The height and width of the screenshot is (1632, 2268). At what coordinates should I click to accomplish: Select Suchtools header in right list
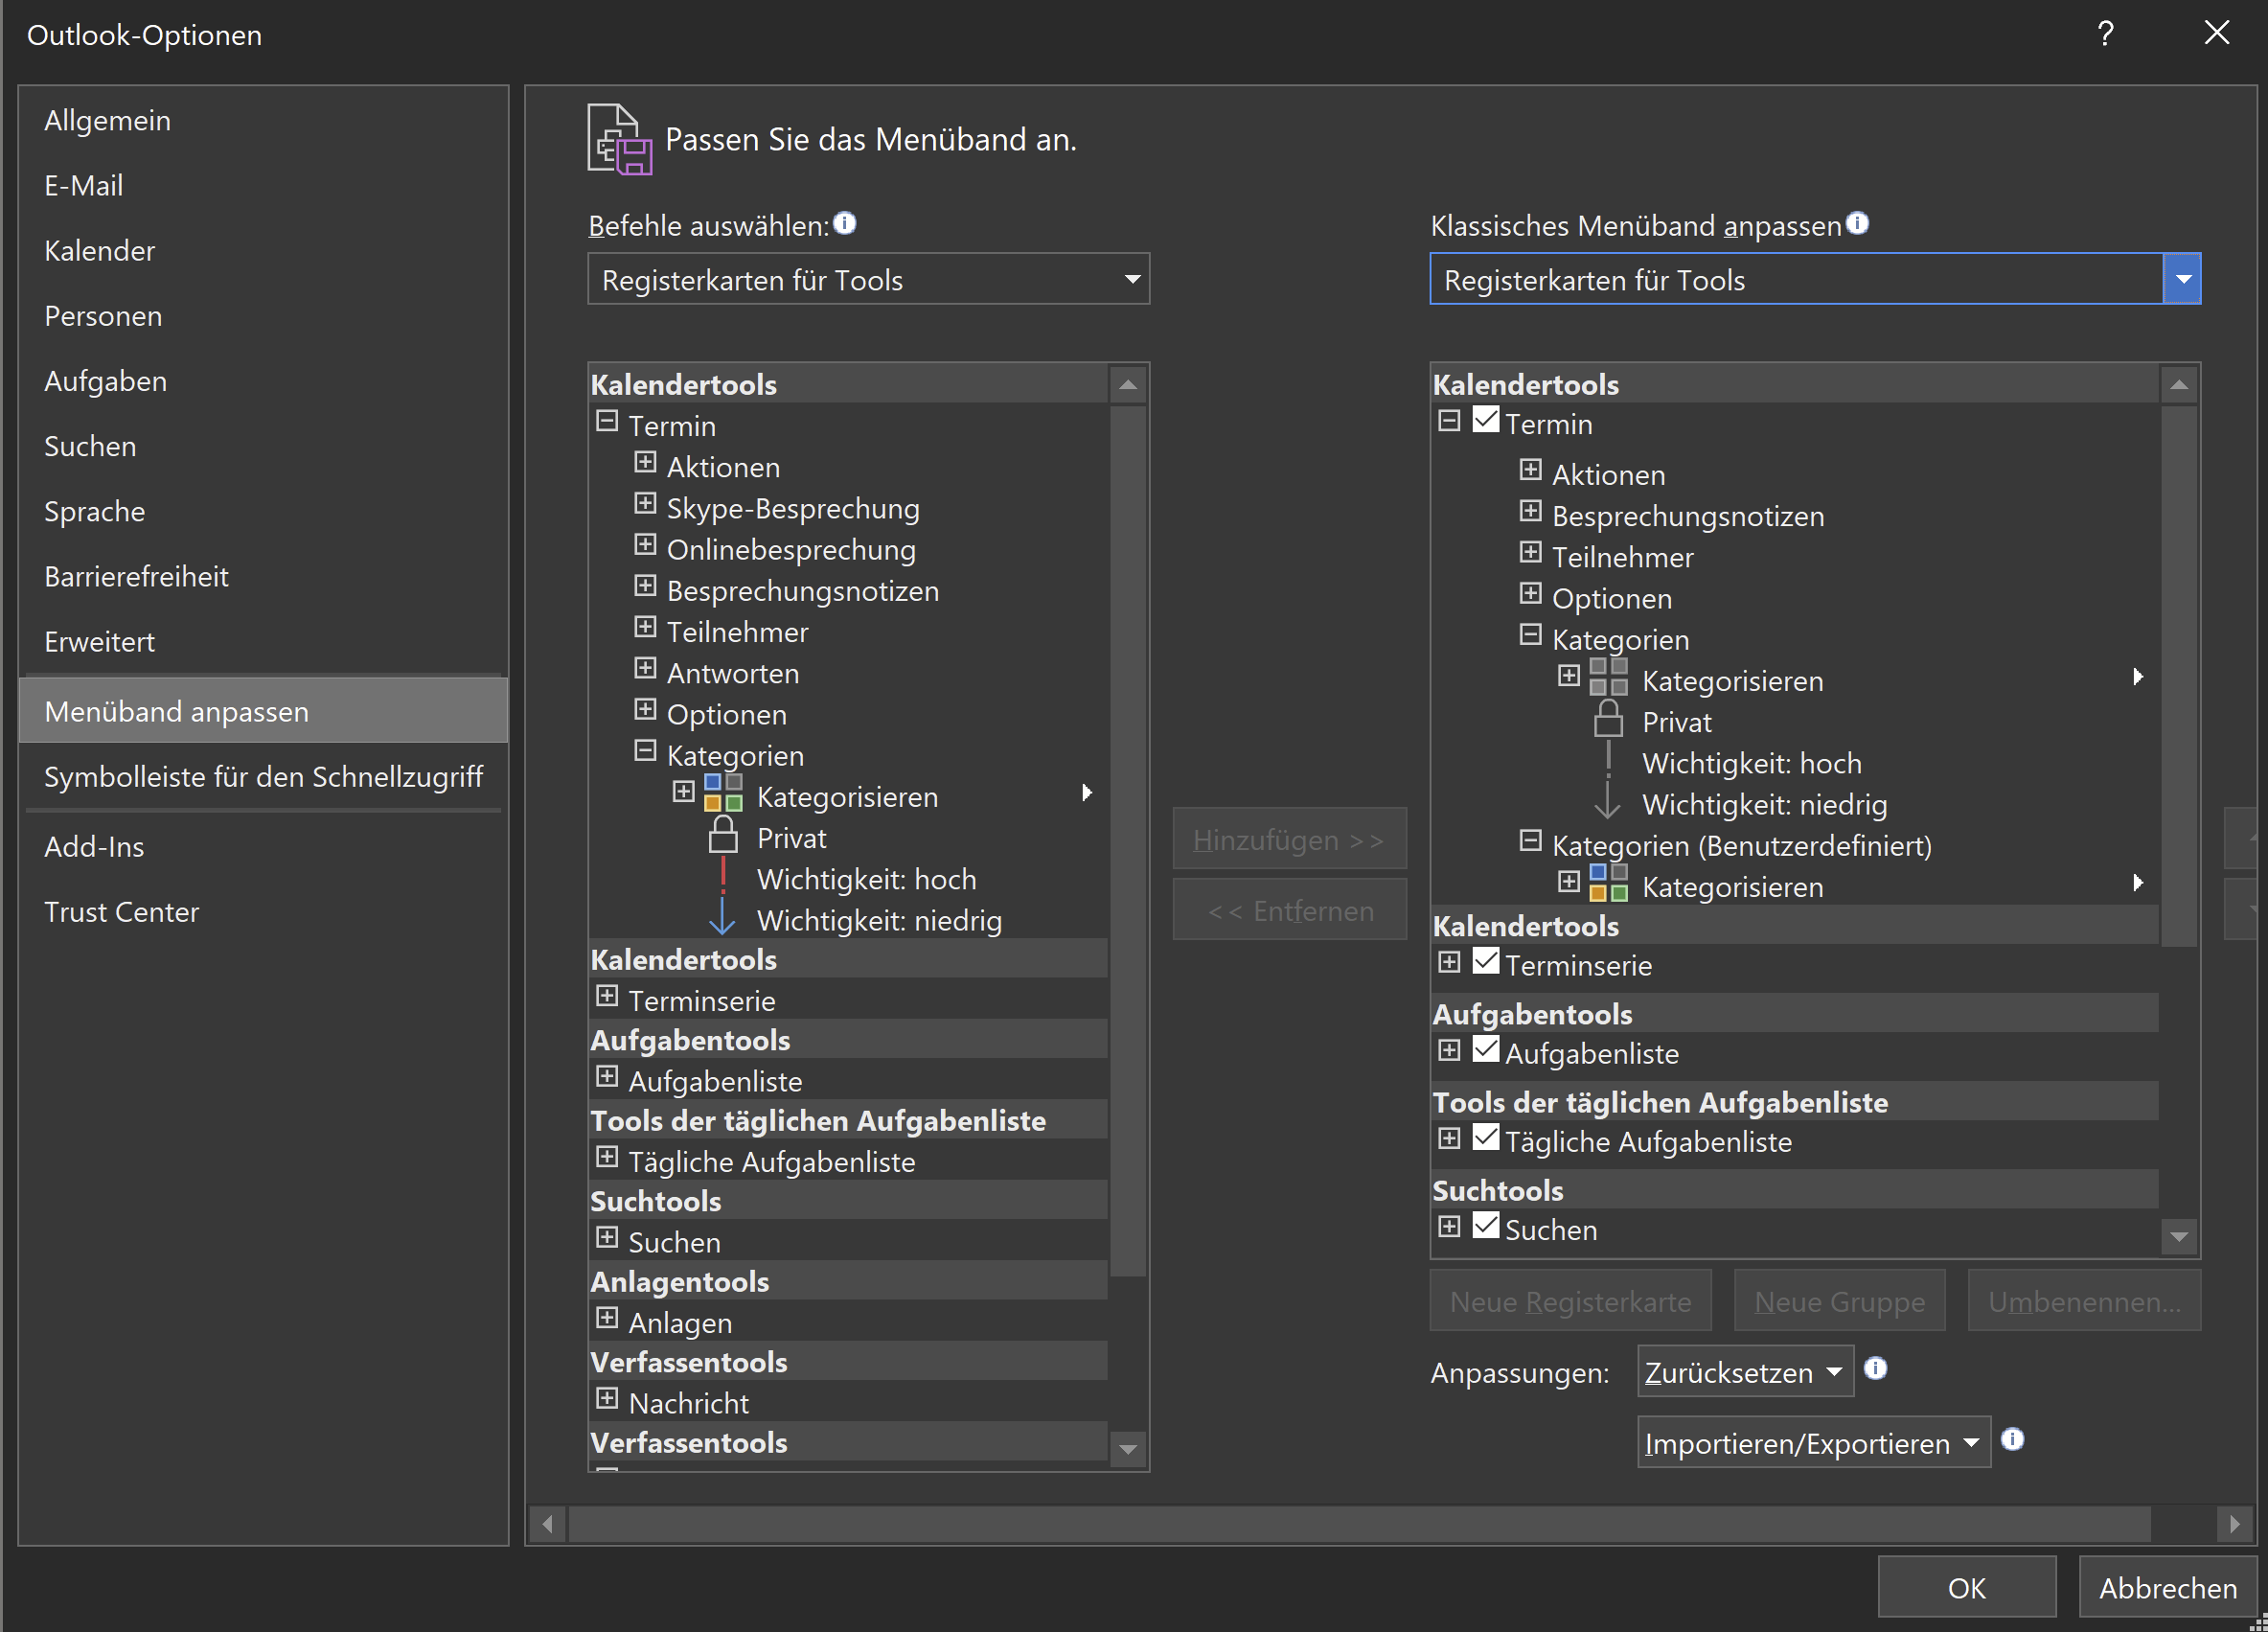pyautogui.click(x=1795, y=1190)
